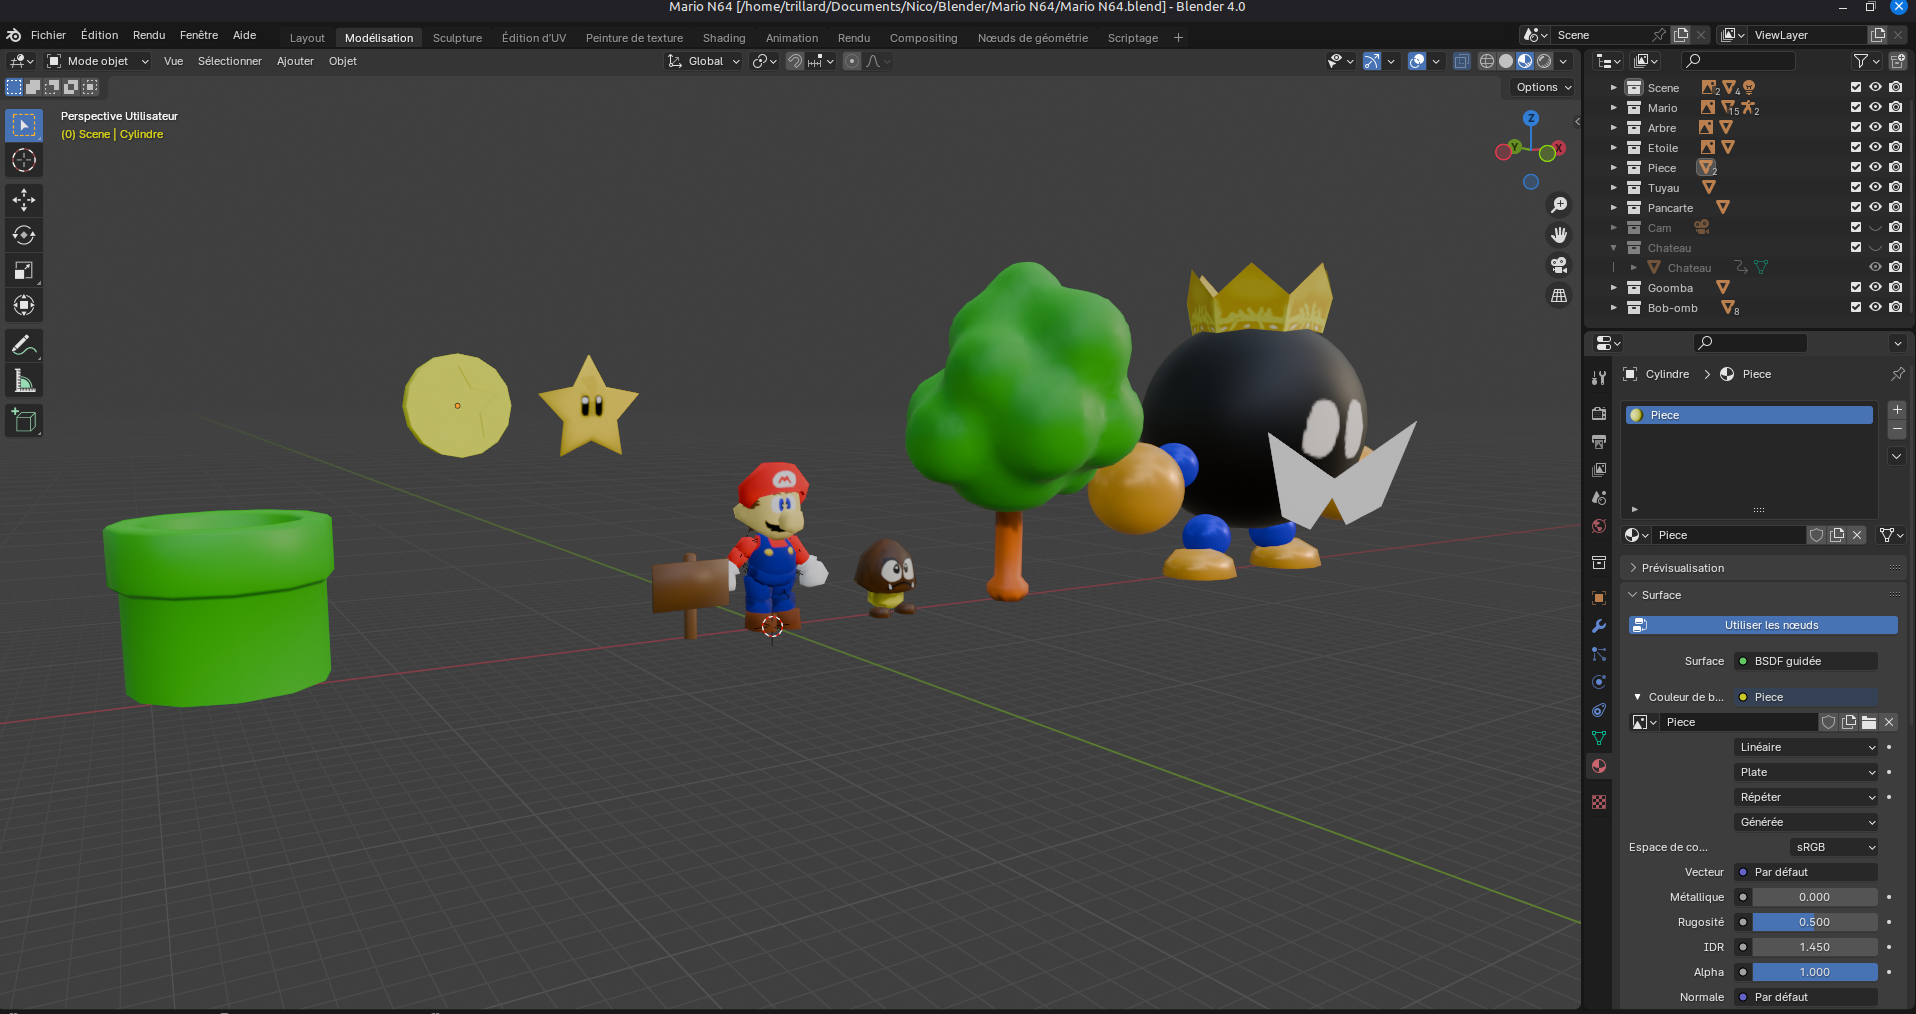1916x1014 pixels.
Task: Click the Rugosité value slider
Action: tap(1814, 922)
